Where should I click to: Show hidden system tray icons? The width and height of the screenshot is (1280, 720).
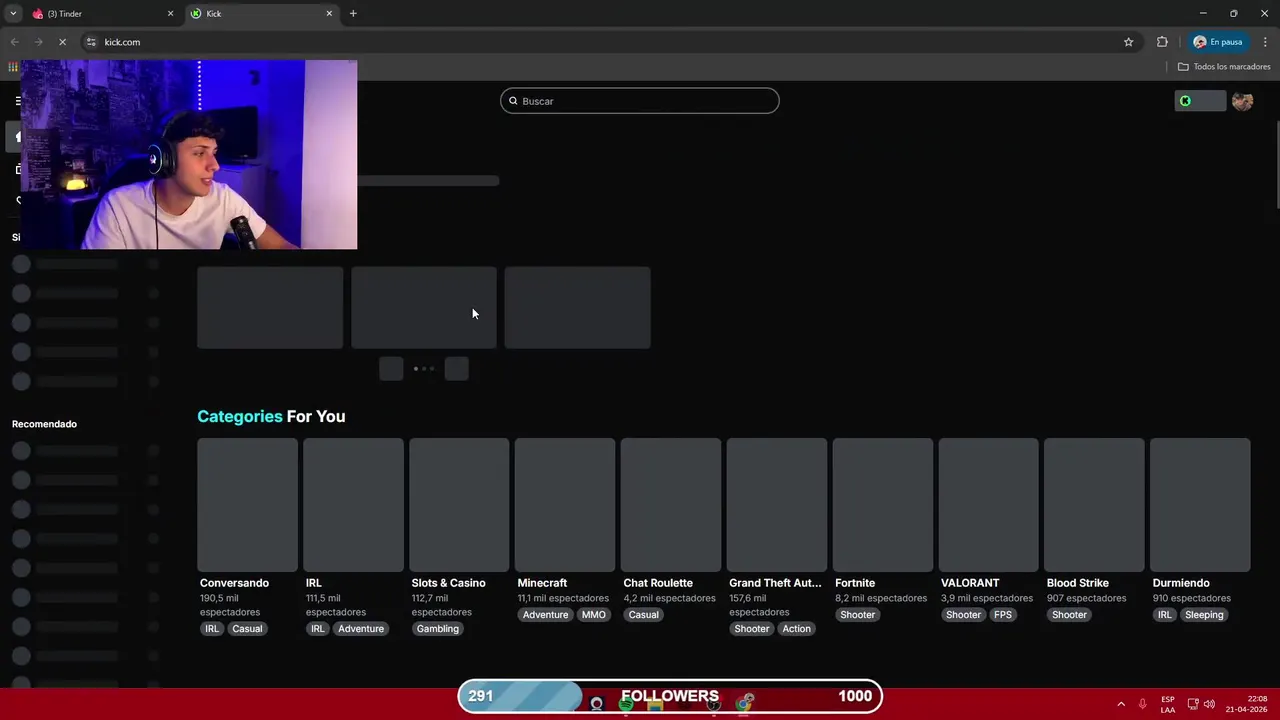(x=1120, y=704)
